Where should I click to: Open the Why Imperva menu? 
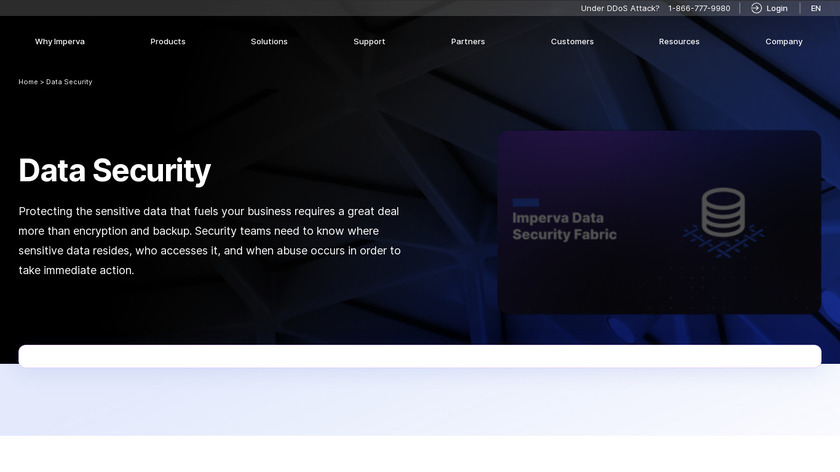59,41
